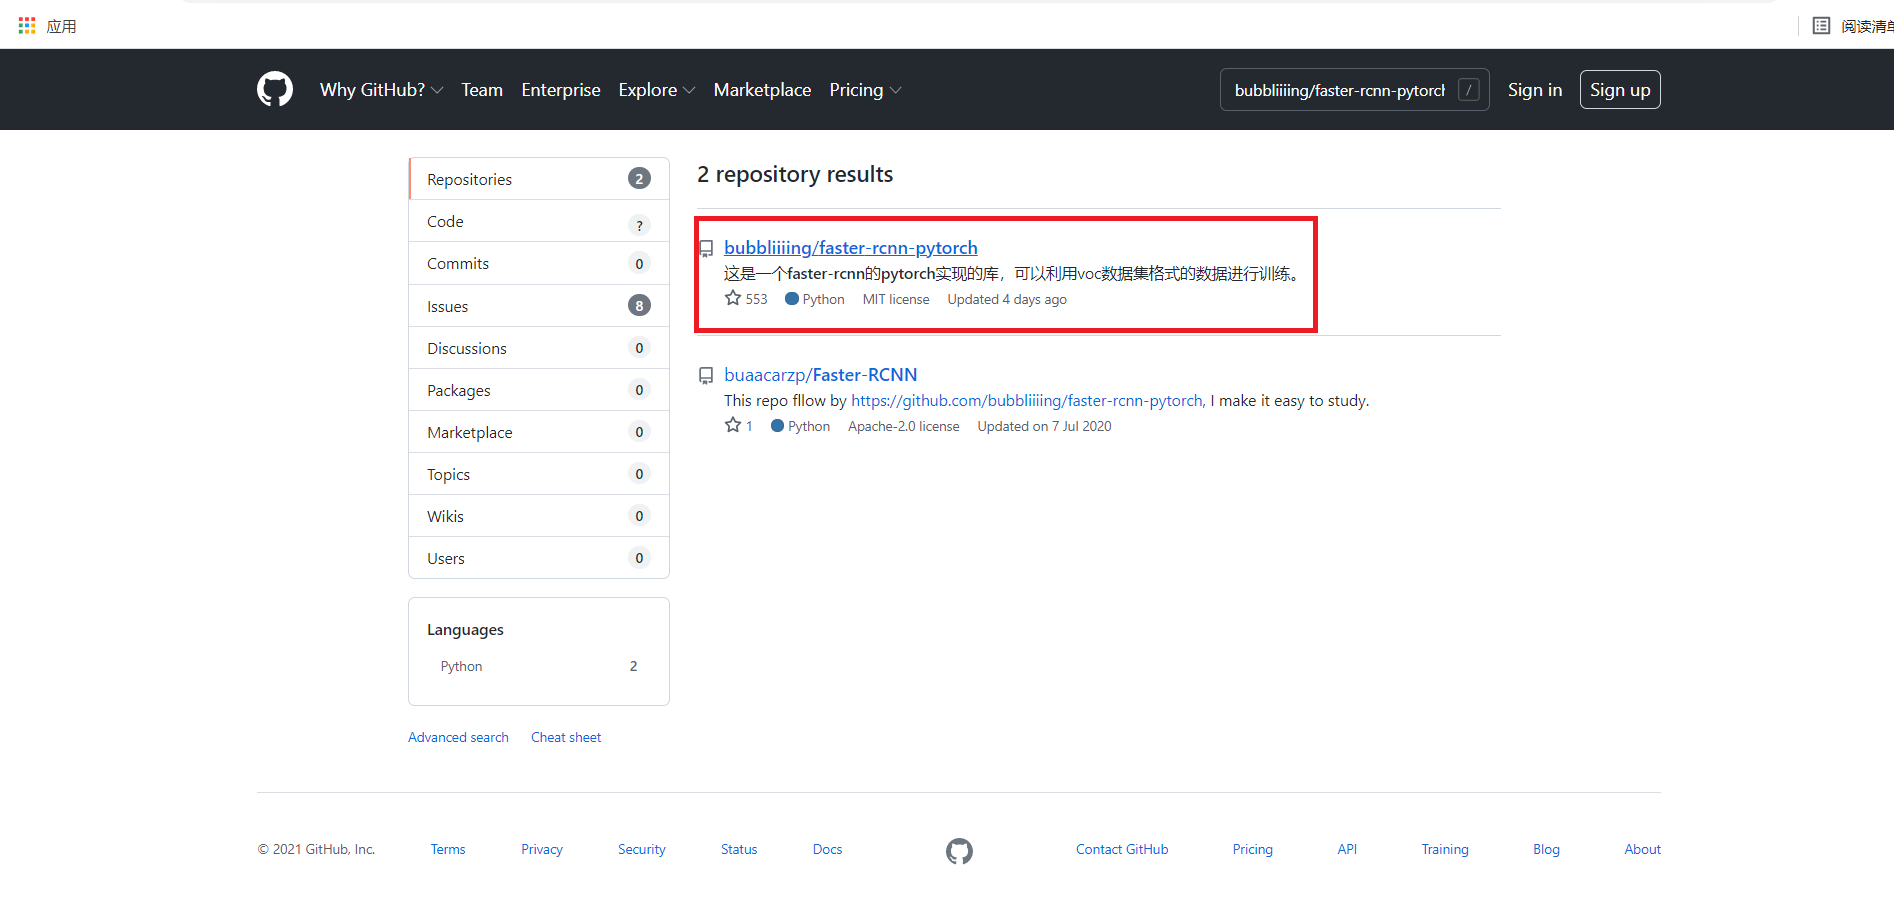This screenshot has width=1894, height=911.
Task: Select the Commits filter in sidebar
Action: click(x=539, y=263)
